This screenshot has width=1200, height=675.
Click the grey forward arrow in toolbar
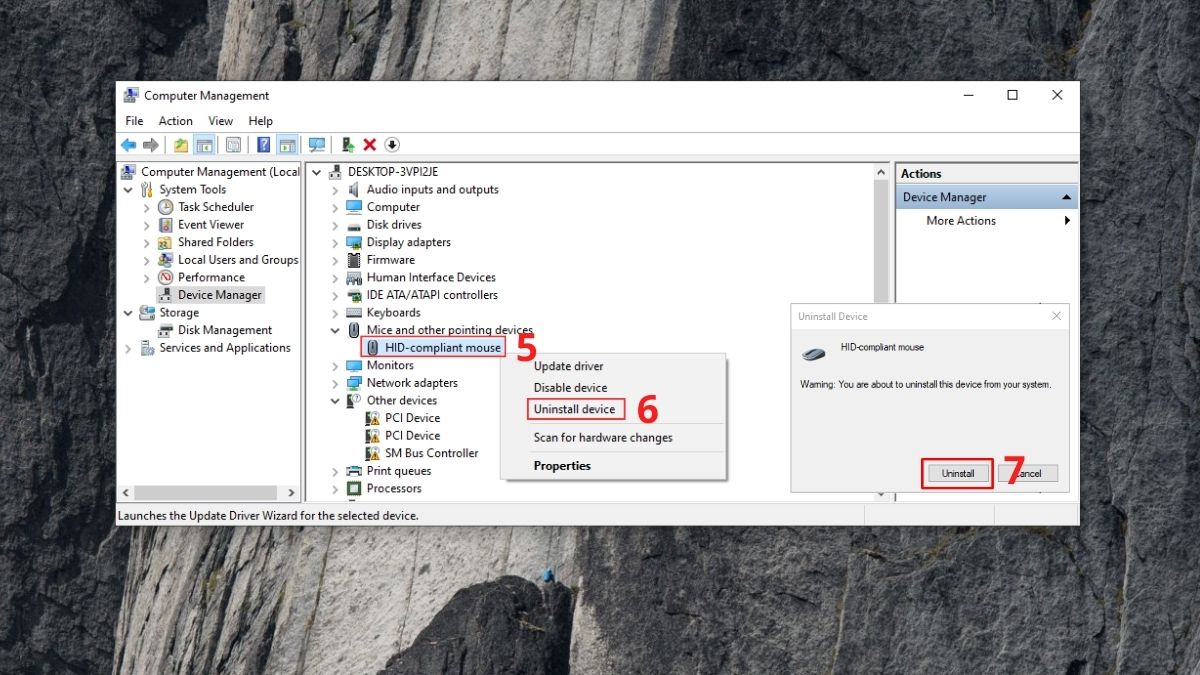click(151, 145)
